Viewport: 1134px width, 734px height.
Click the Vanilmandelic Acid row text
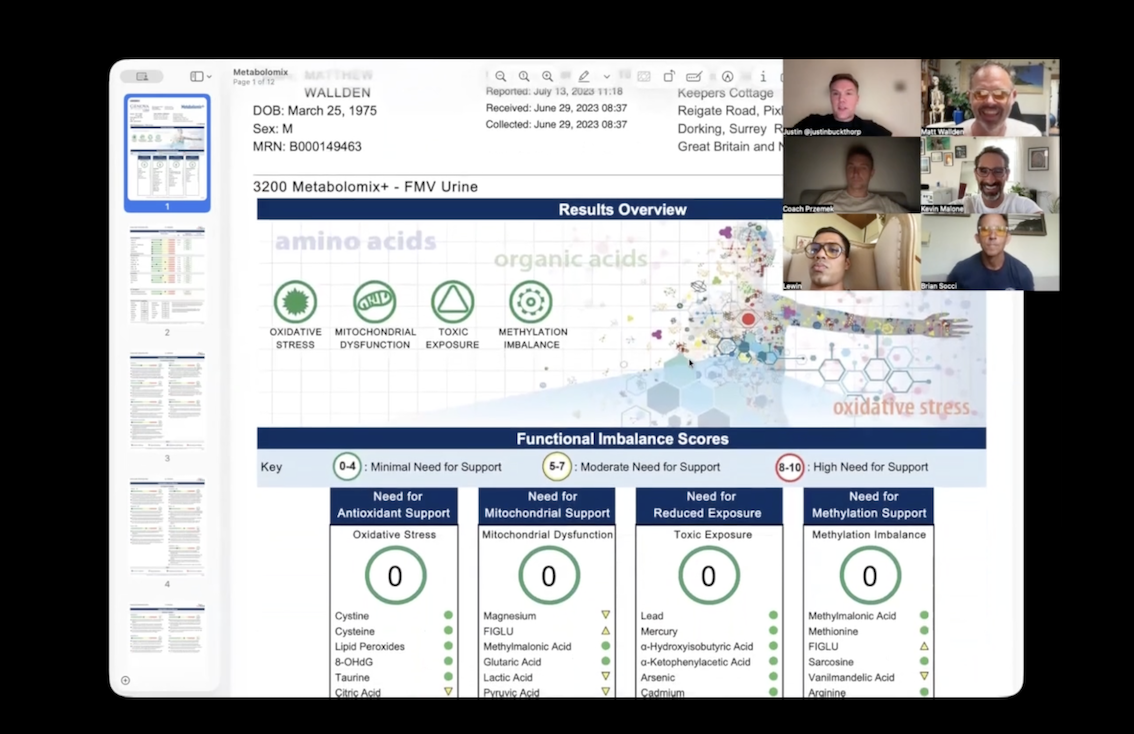point(851,678)
